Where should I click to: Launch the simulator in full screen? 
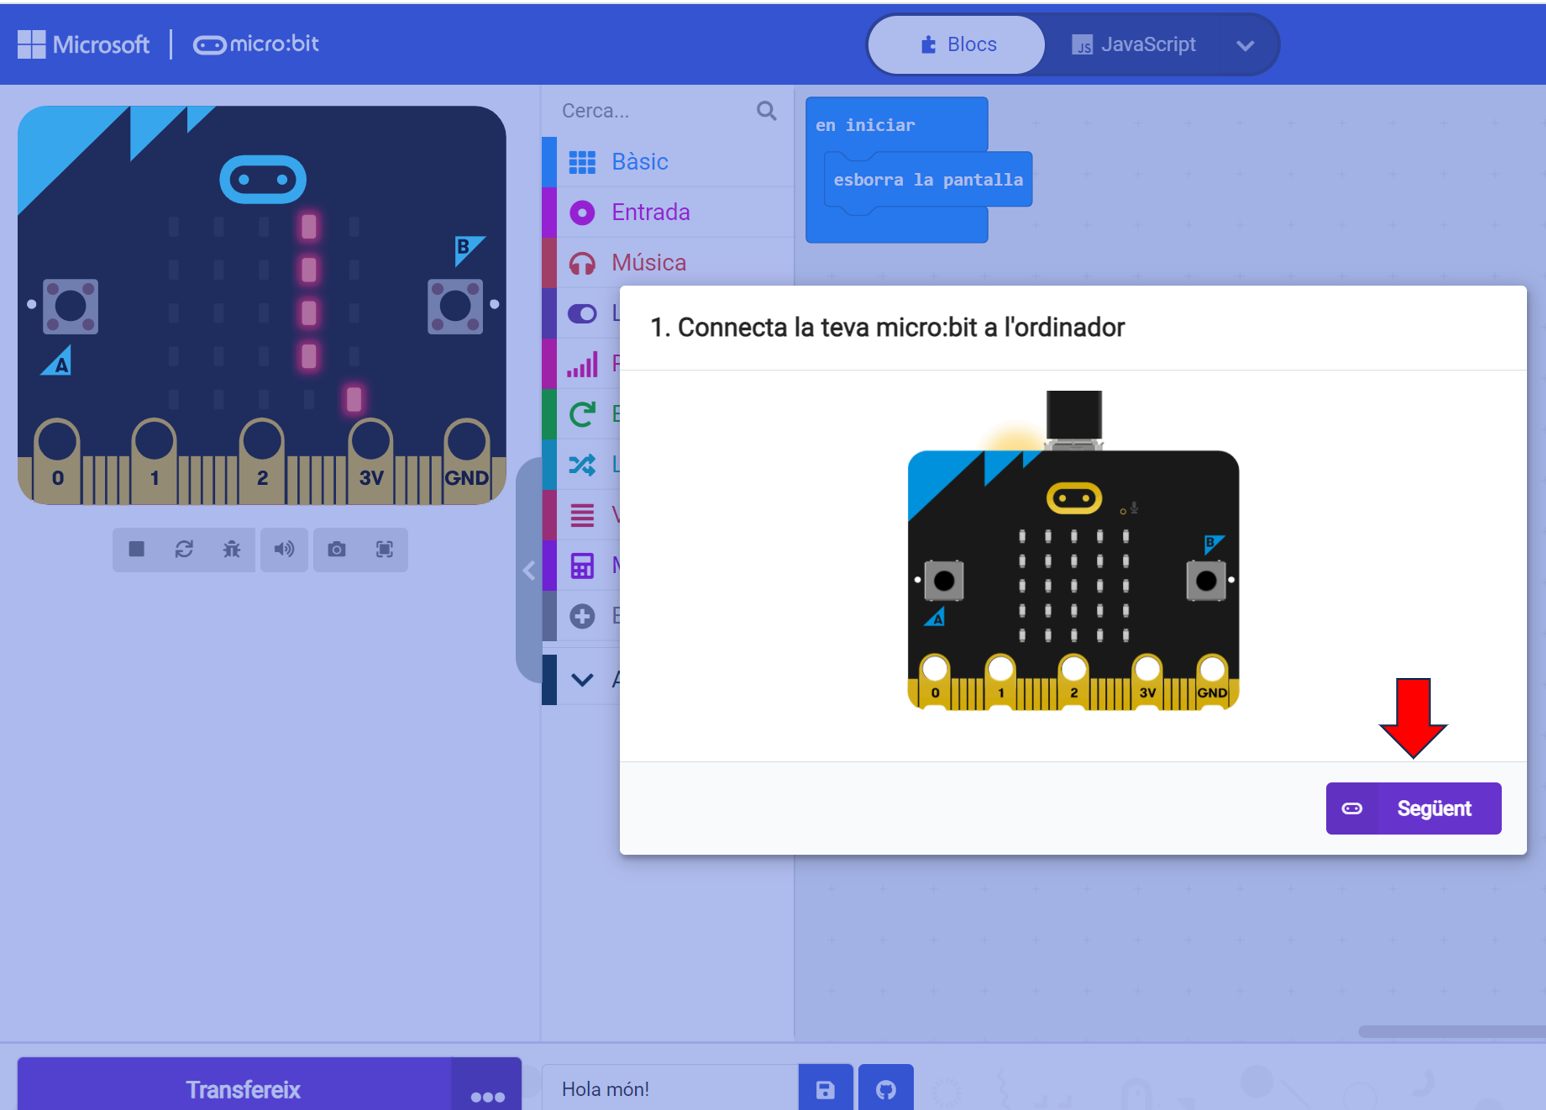[x=384, y=549]
